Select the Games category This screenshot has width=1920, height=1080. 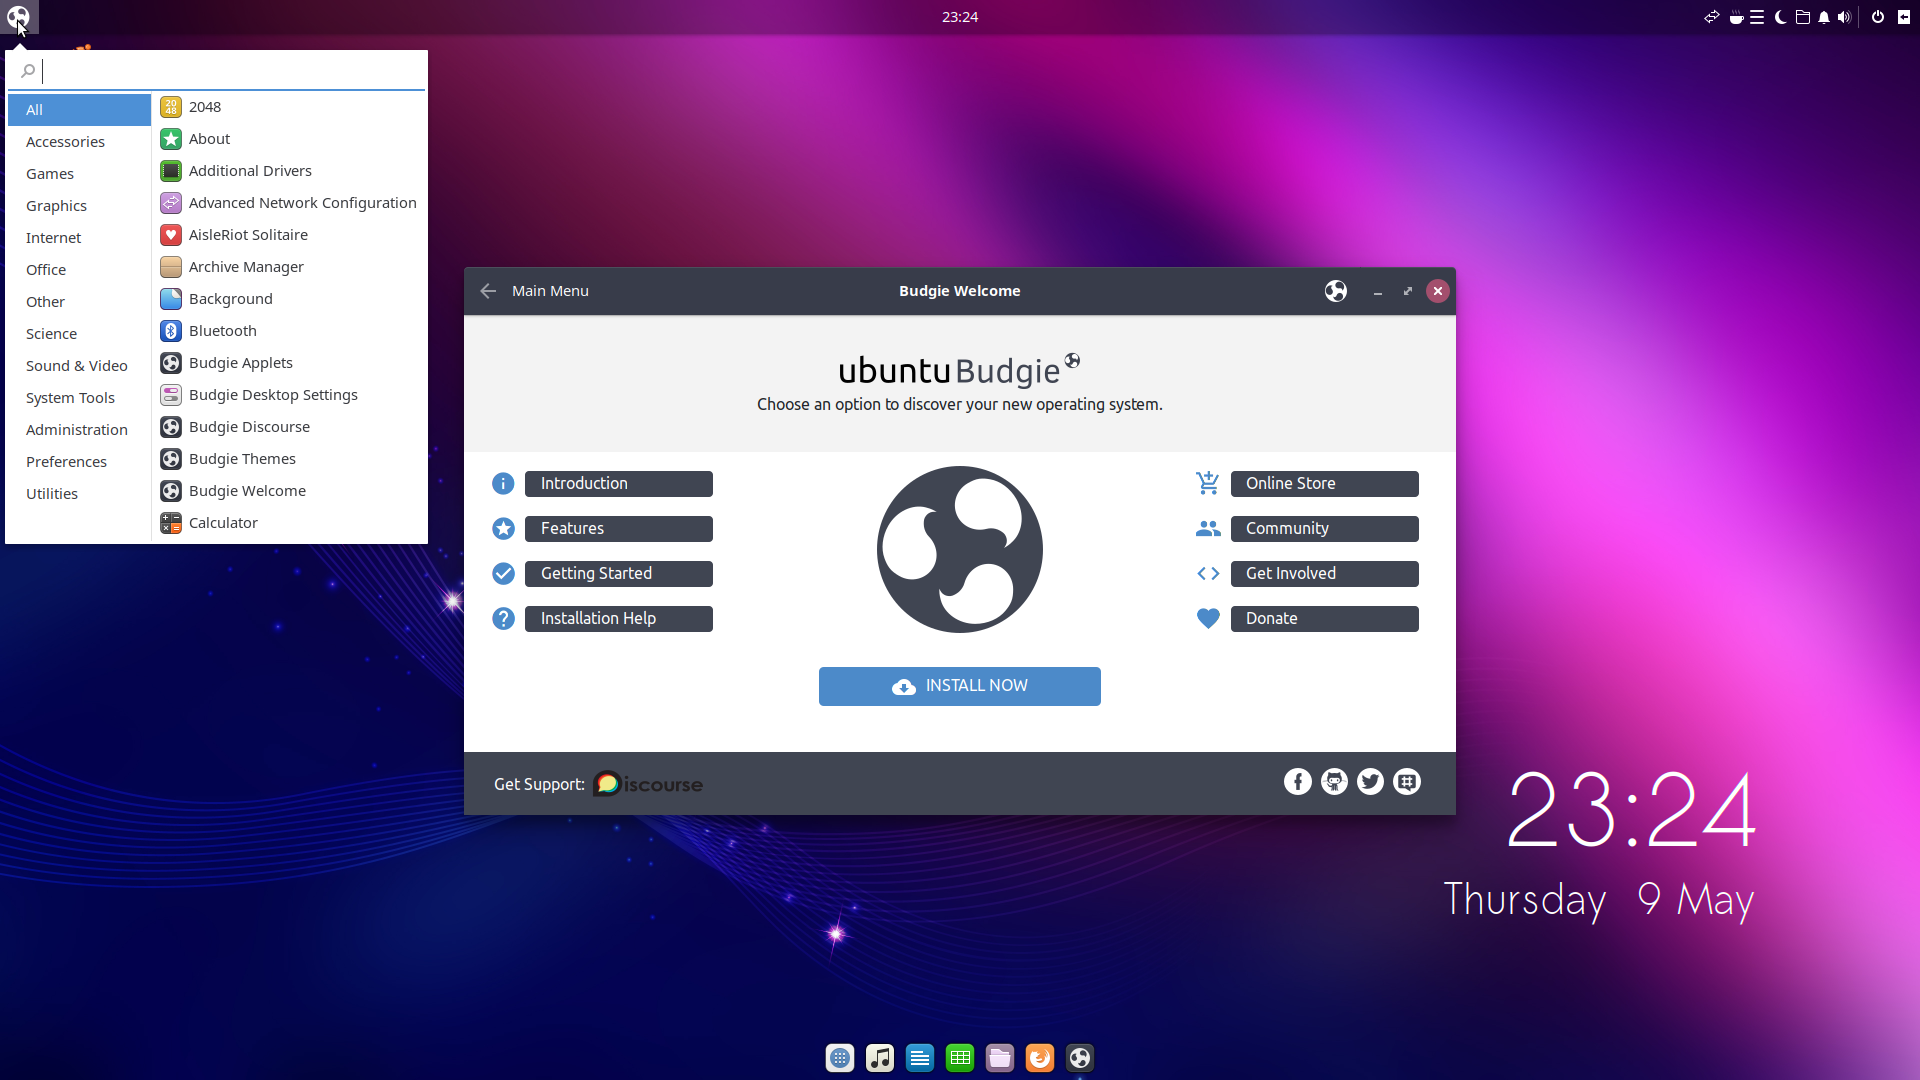[x=79, y=174]
